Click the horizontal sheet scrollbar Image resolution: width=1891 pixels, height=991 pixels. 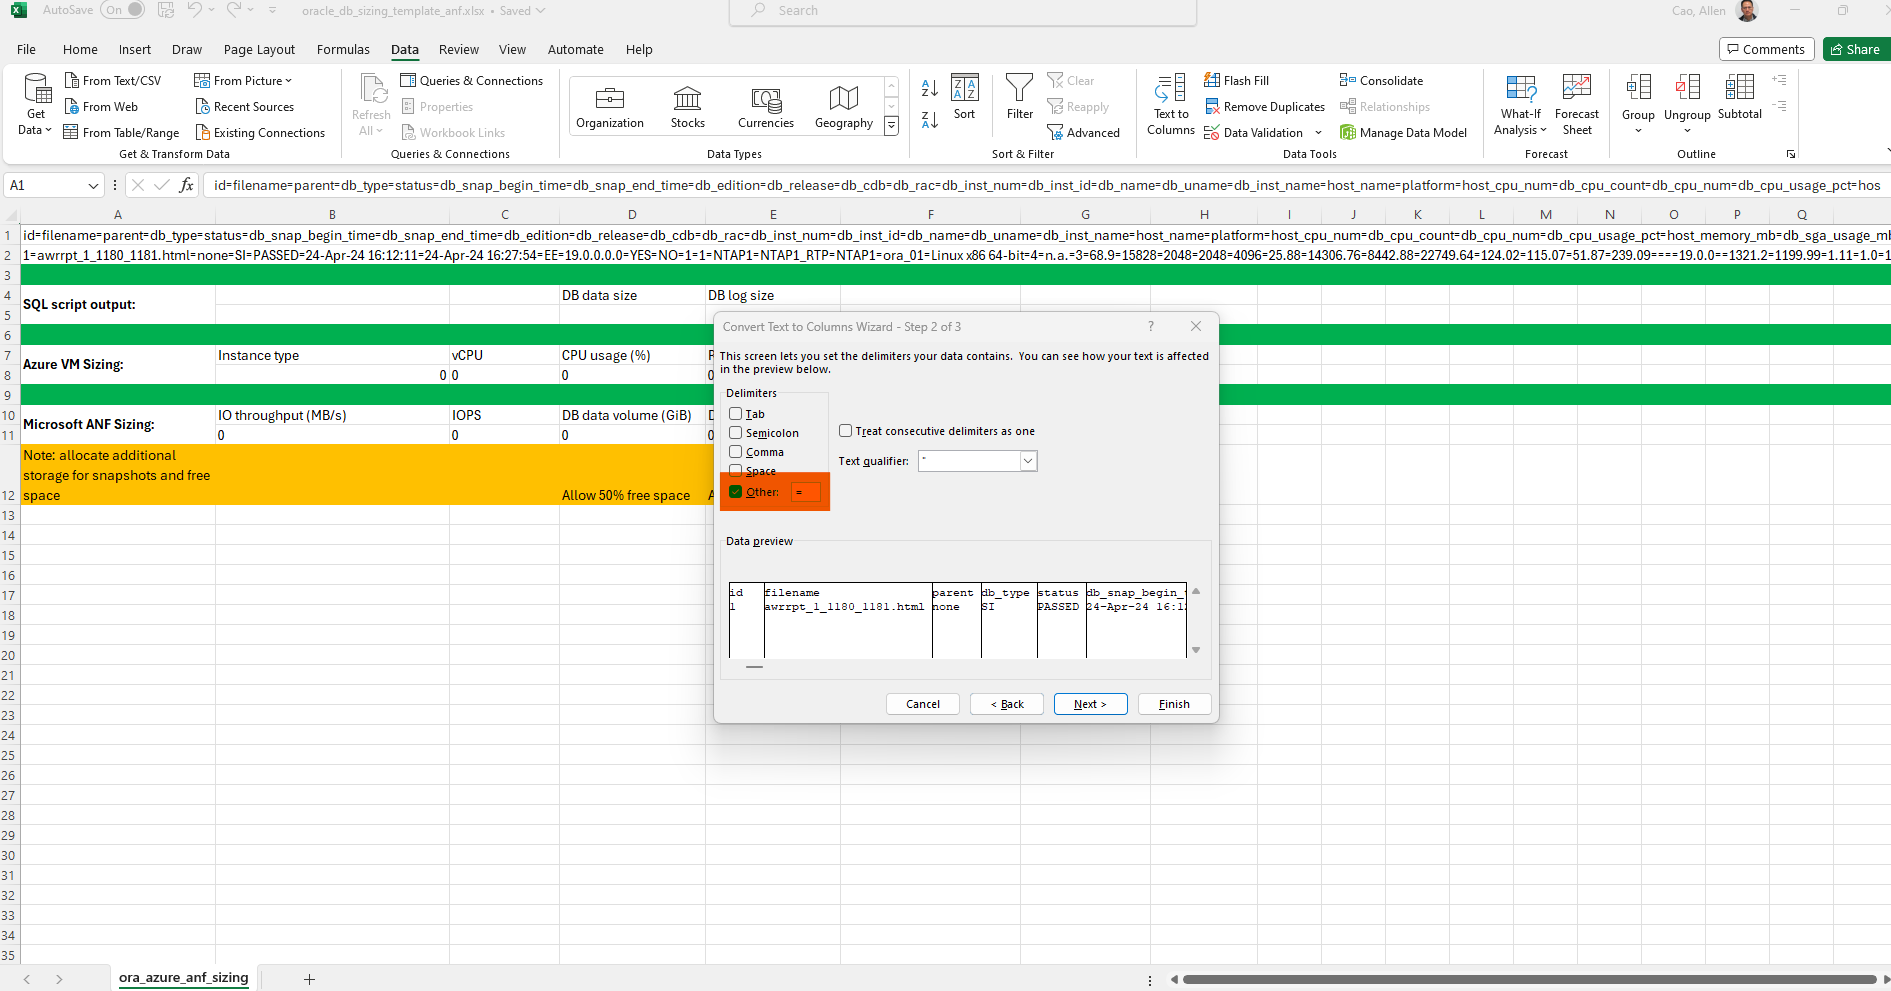coord(1528,980)
